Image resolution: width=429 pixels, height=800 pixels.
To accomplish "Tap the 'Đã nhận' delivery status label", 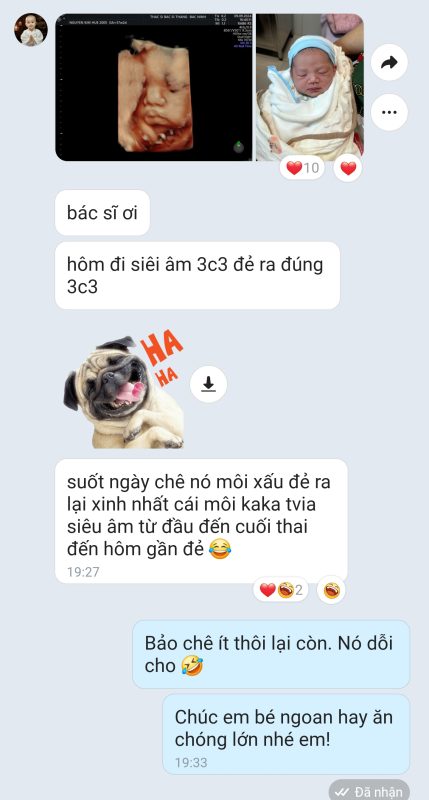I will tap(369, 791).
